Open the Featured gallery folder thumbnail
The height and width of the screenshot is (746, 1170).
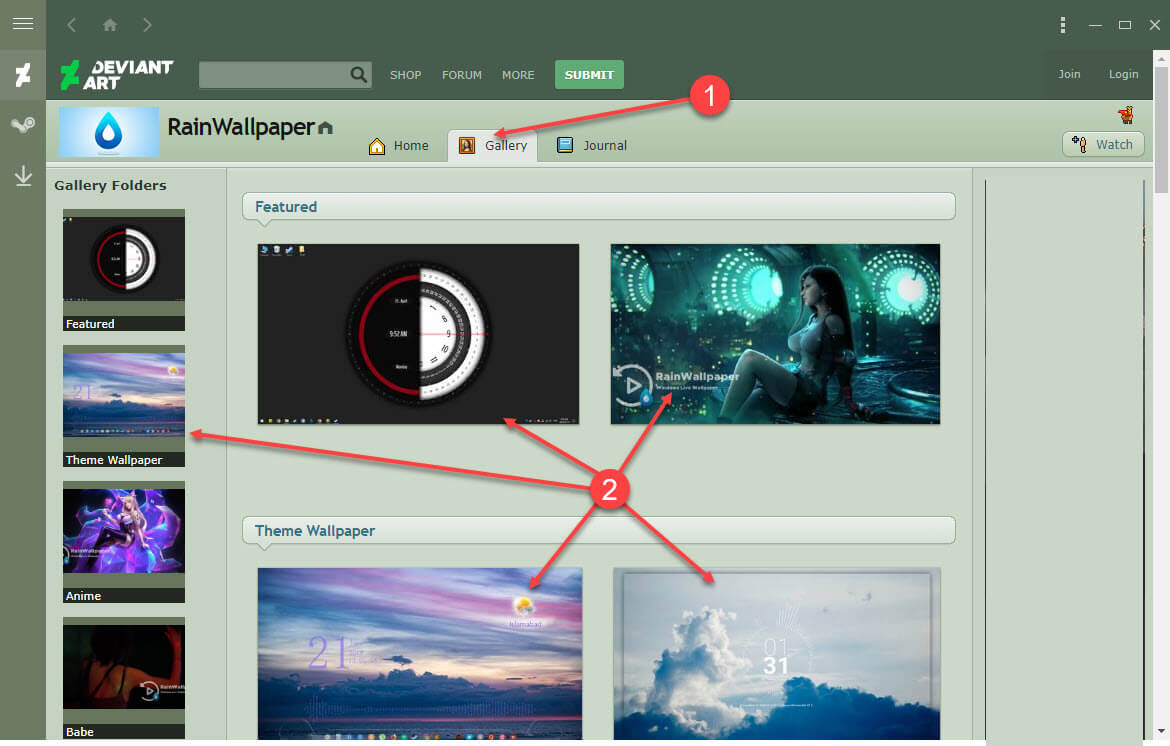124,270
